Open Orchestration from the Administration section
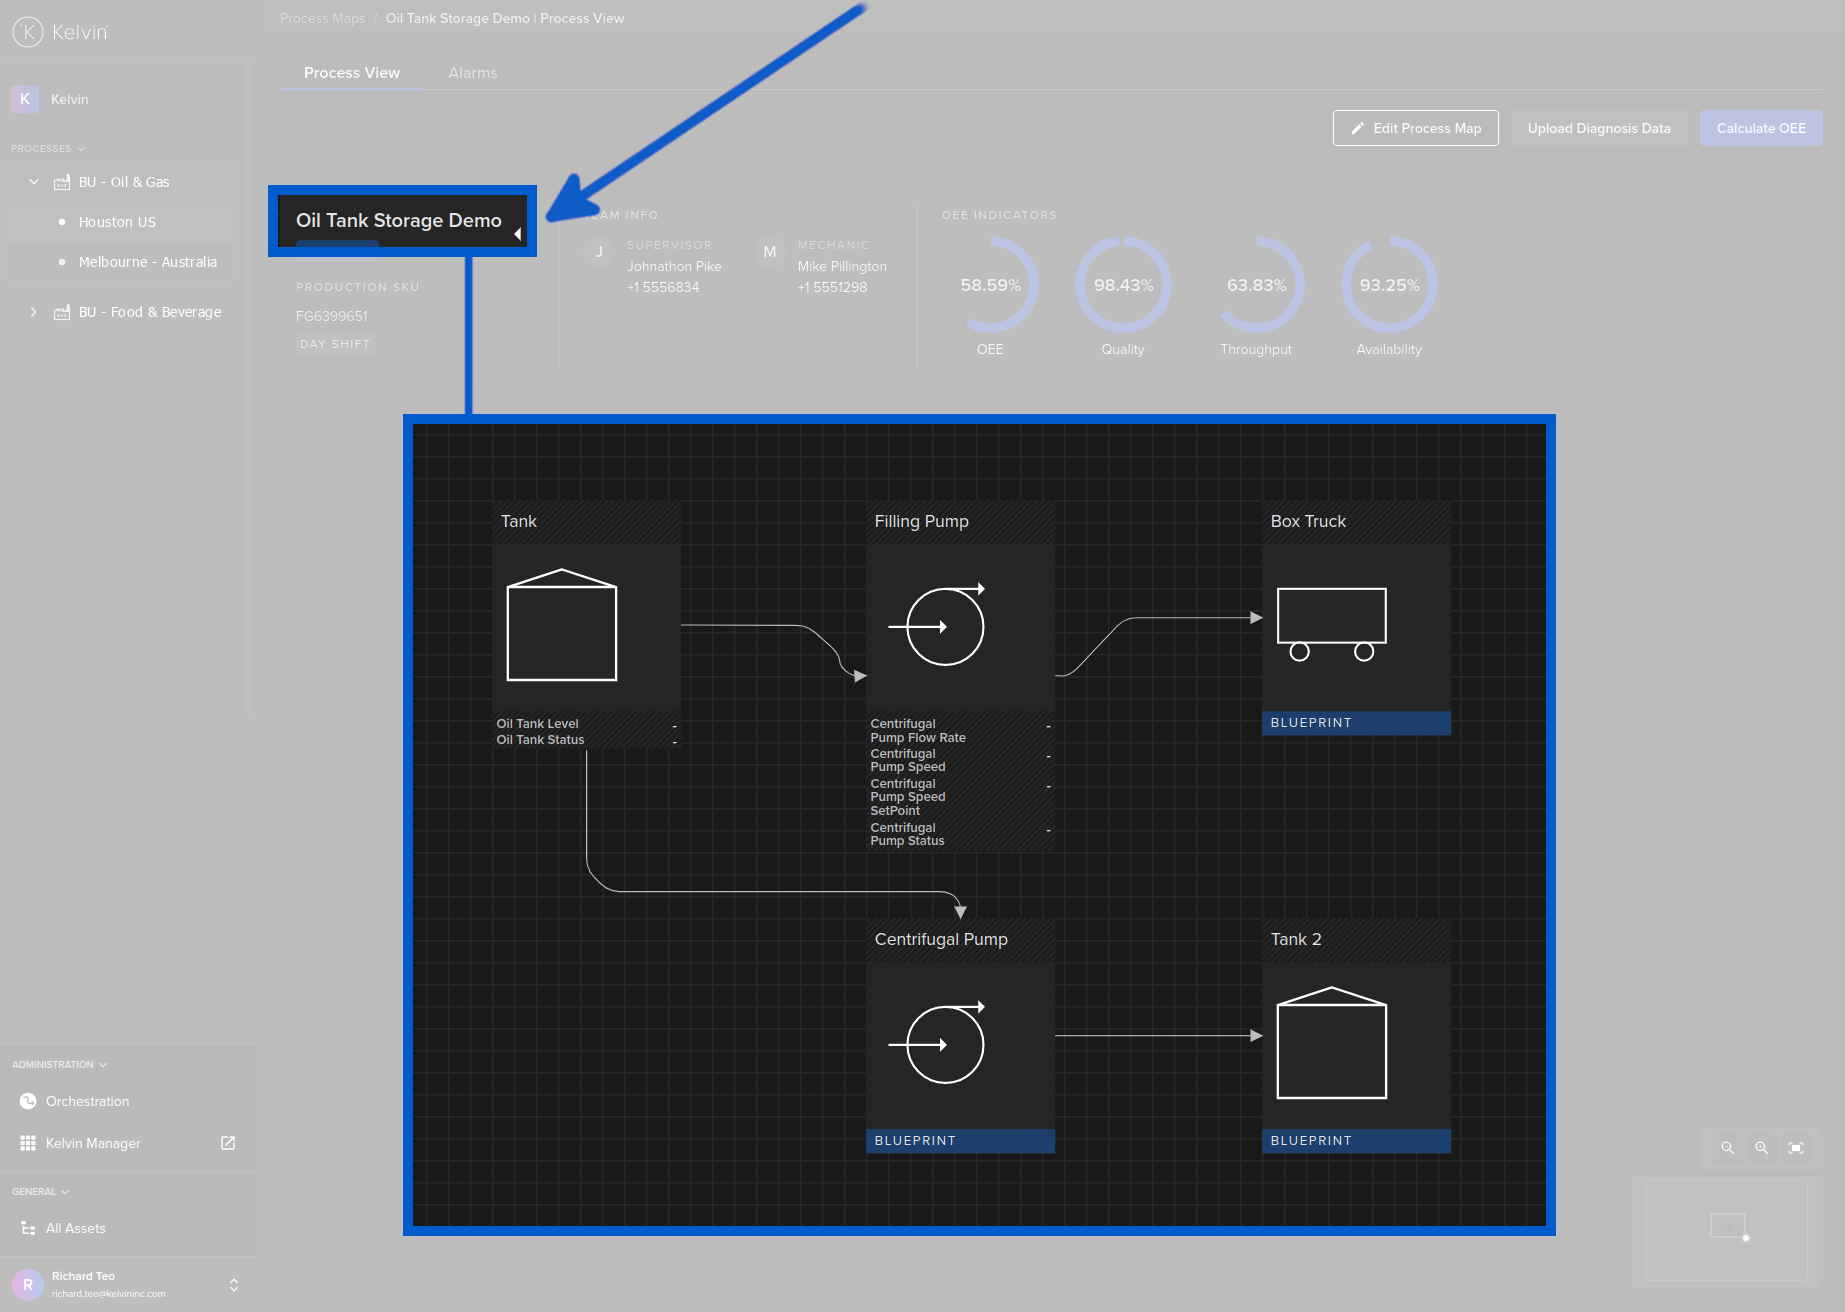1845x1312 pixels. pyautogui.click(x=87, y=1101)
